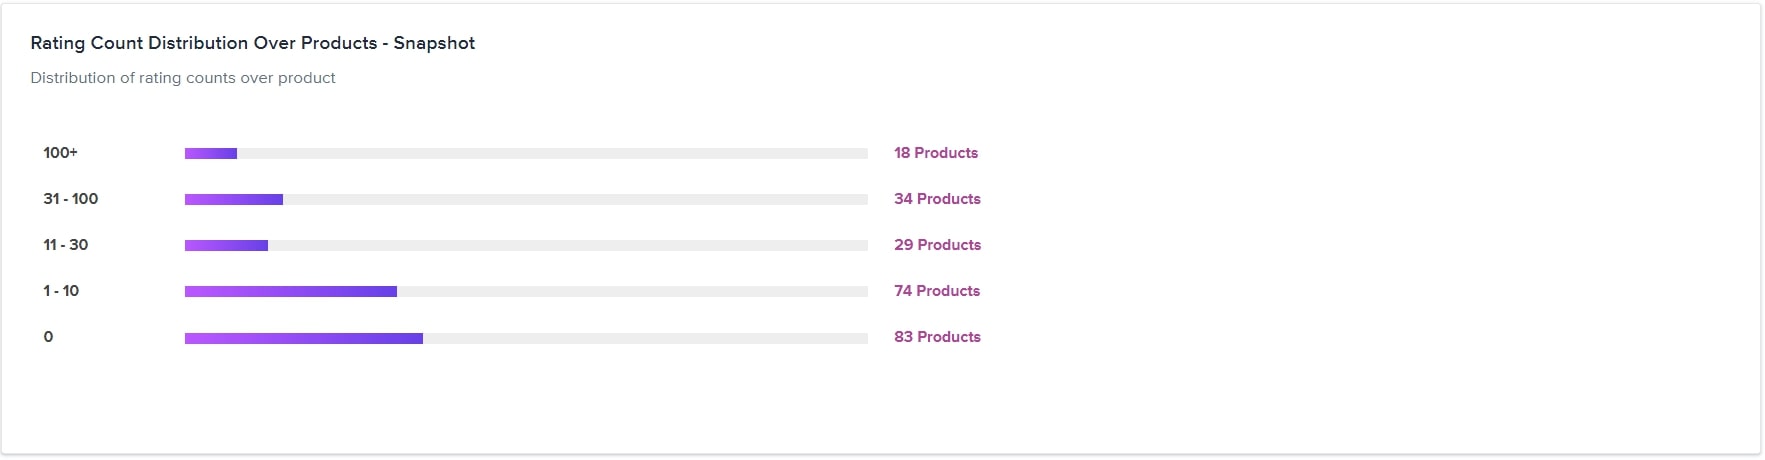
Task: Click the gray unfilled track of 0 bar
Action: click(645, 338)
